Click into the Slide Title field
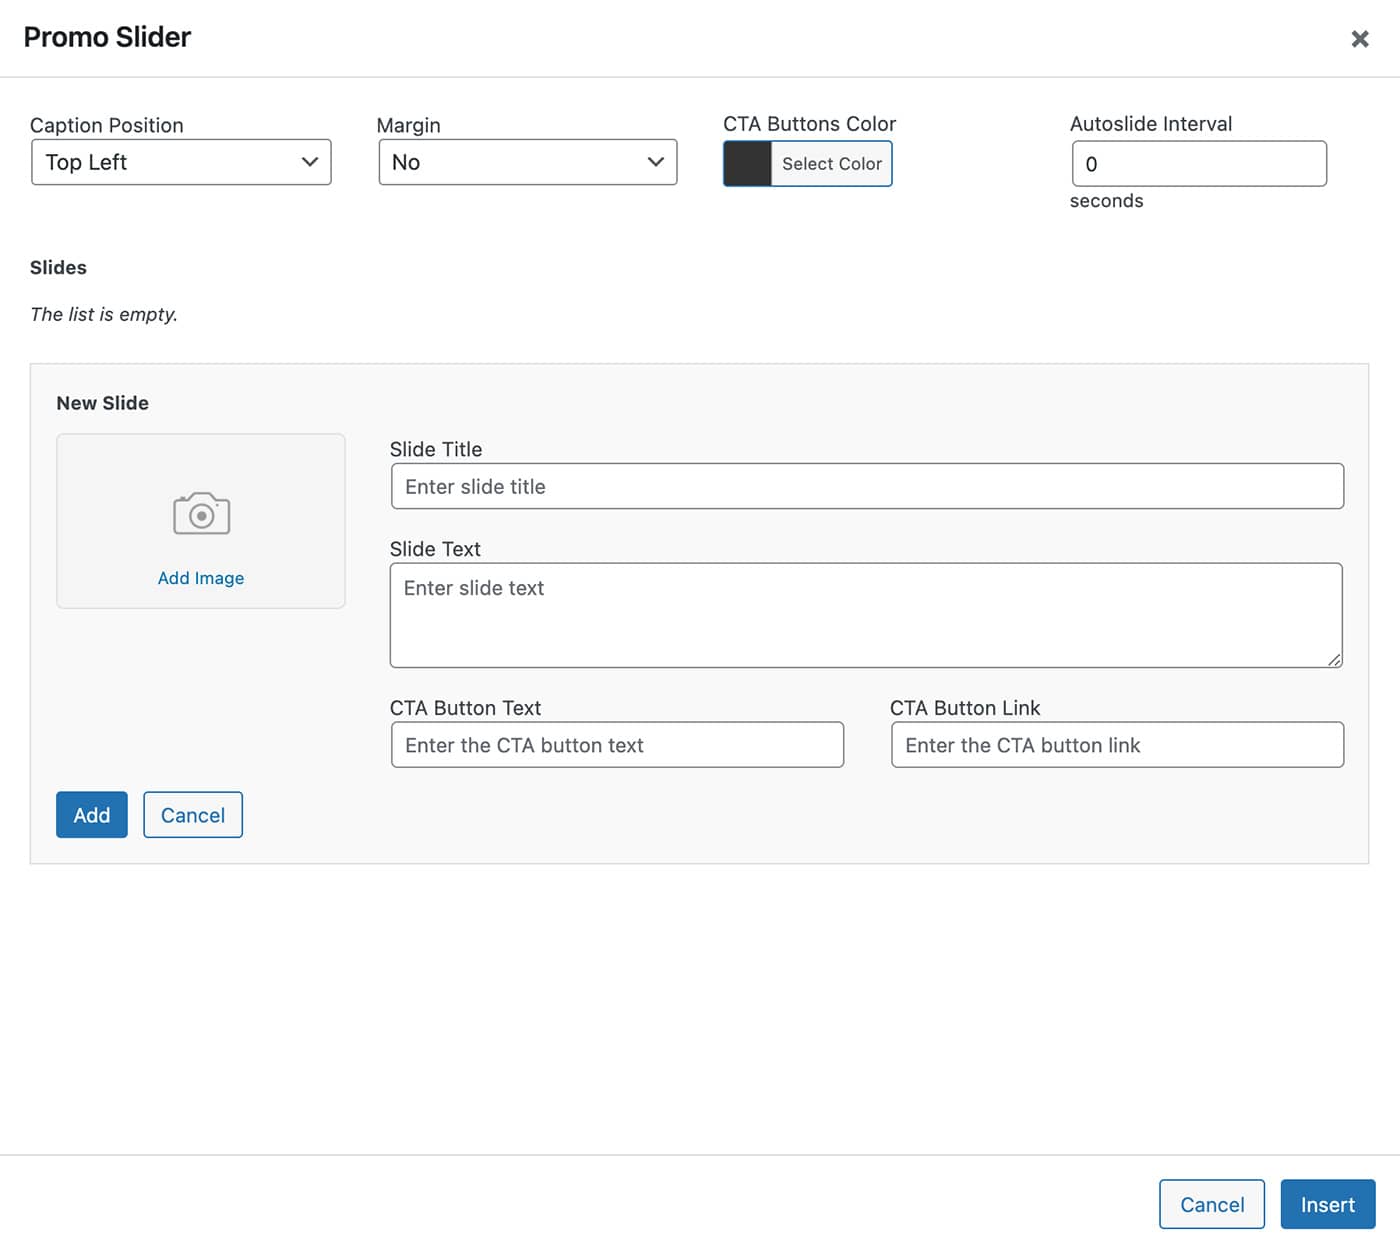This screenshot has height=1247, width=1400. [x=866, y=487]
